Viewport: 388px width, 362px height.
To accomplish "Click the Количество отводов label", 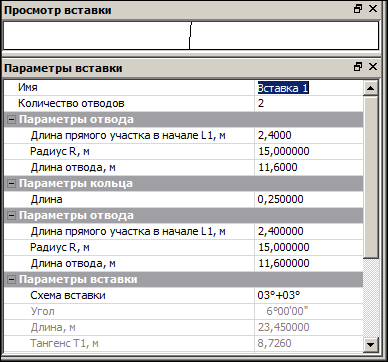I will 71,103.
